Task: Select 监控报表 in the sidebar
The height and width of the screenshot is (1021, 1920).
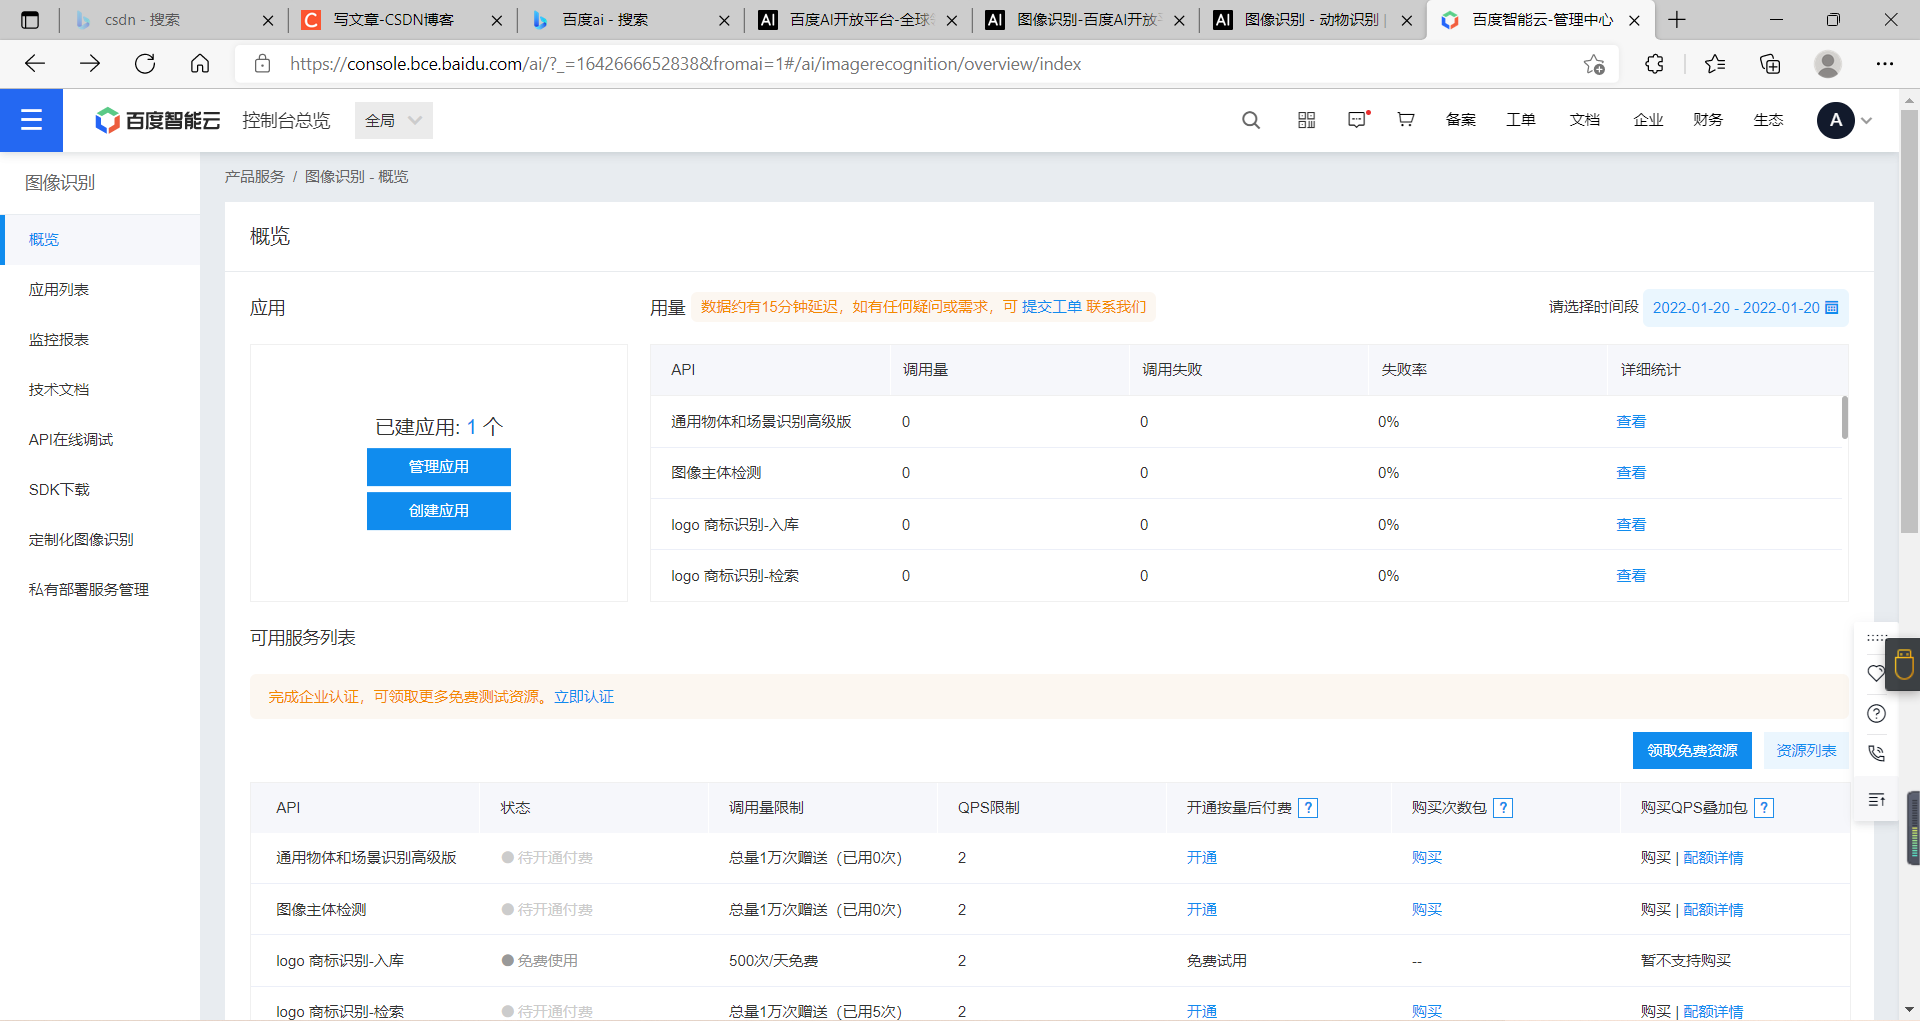Action: point(100,340)
